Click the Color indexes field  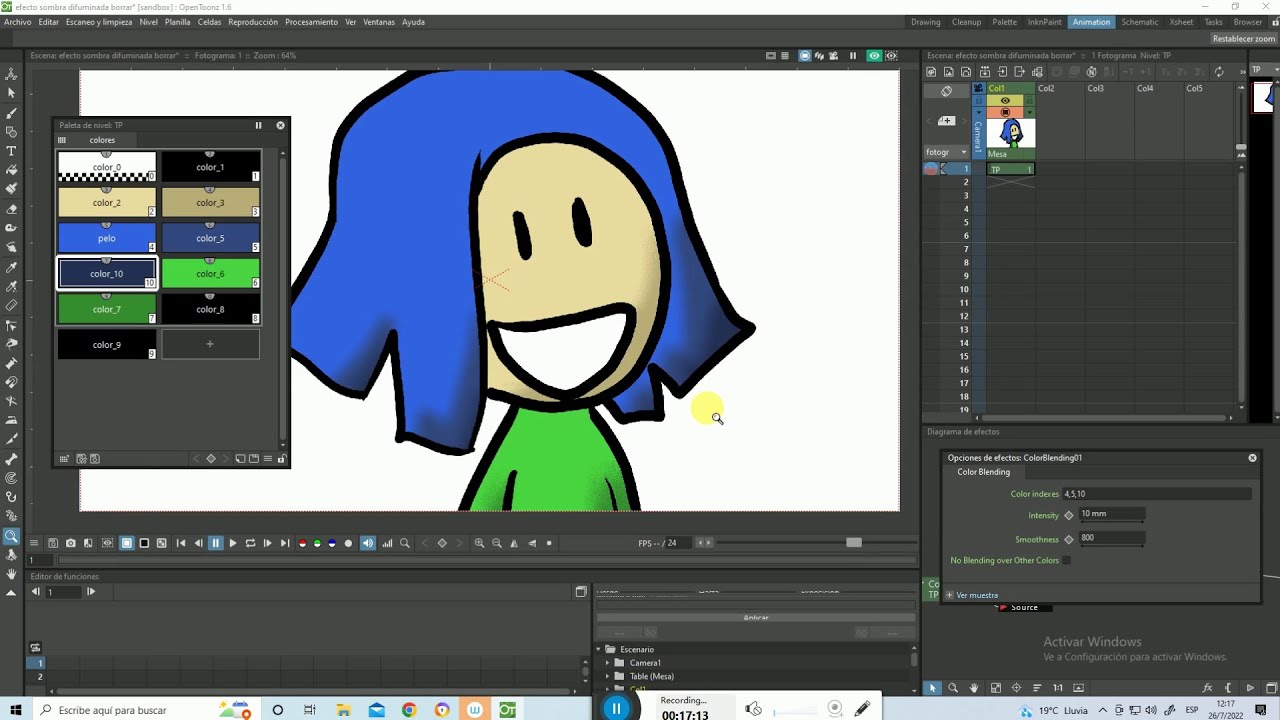(1155, 494)
